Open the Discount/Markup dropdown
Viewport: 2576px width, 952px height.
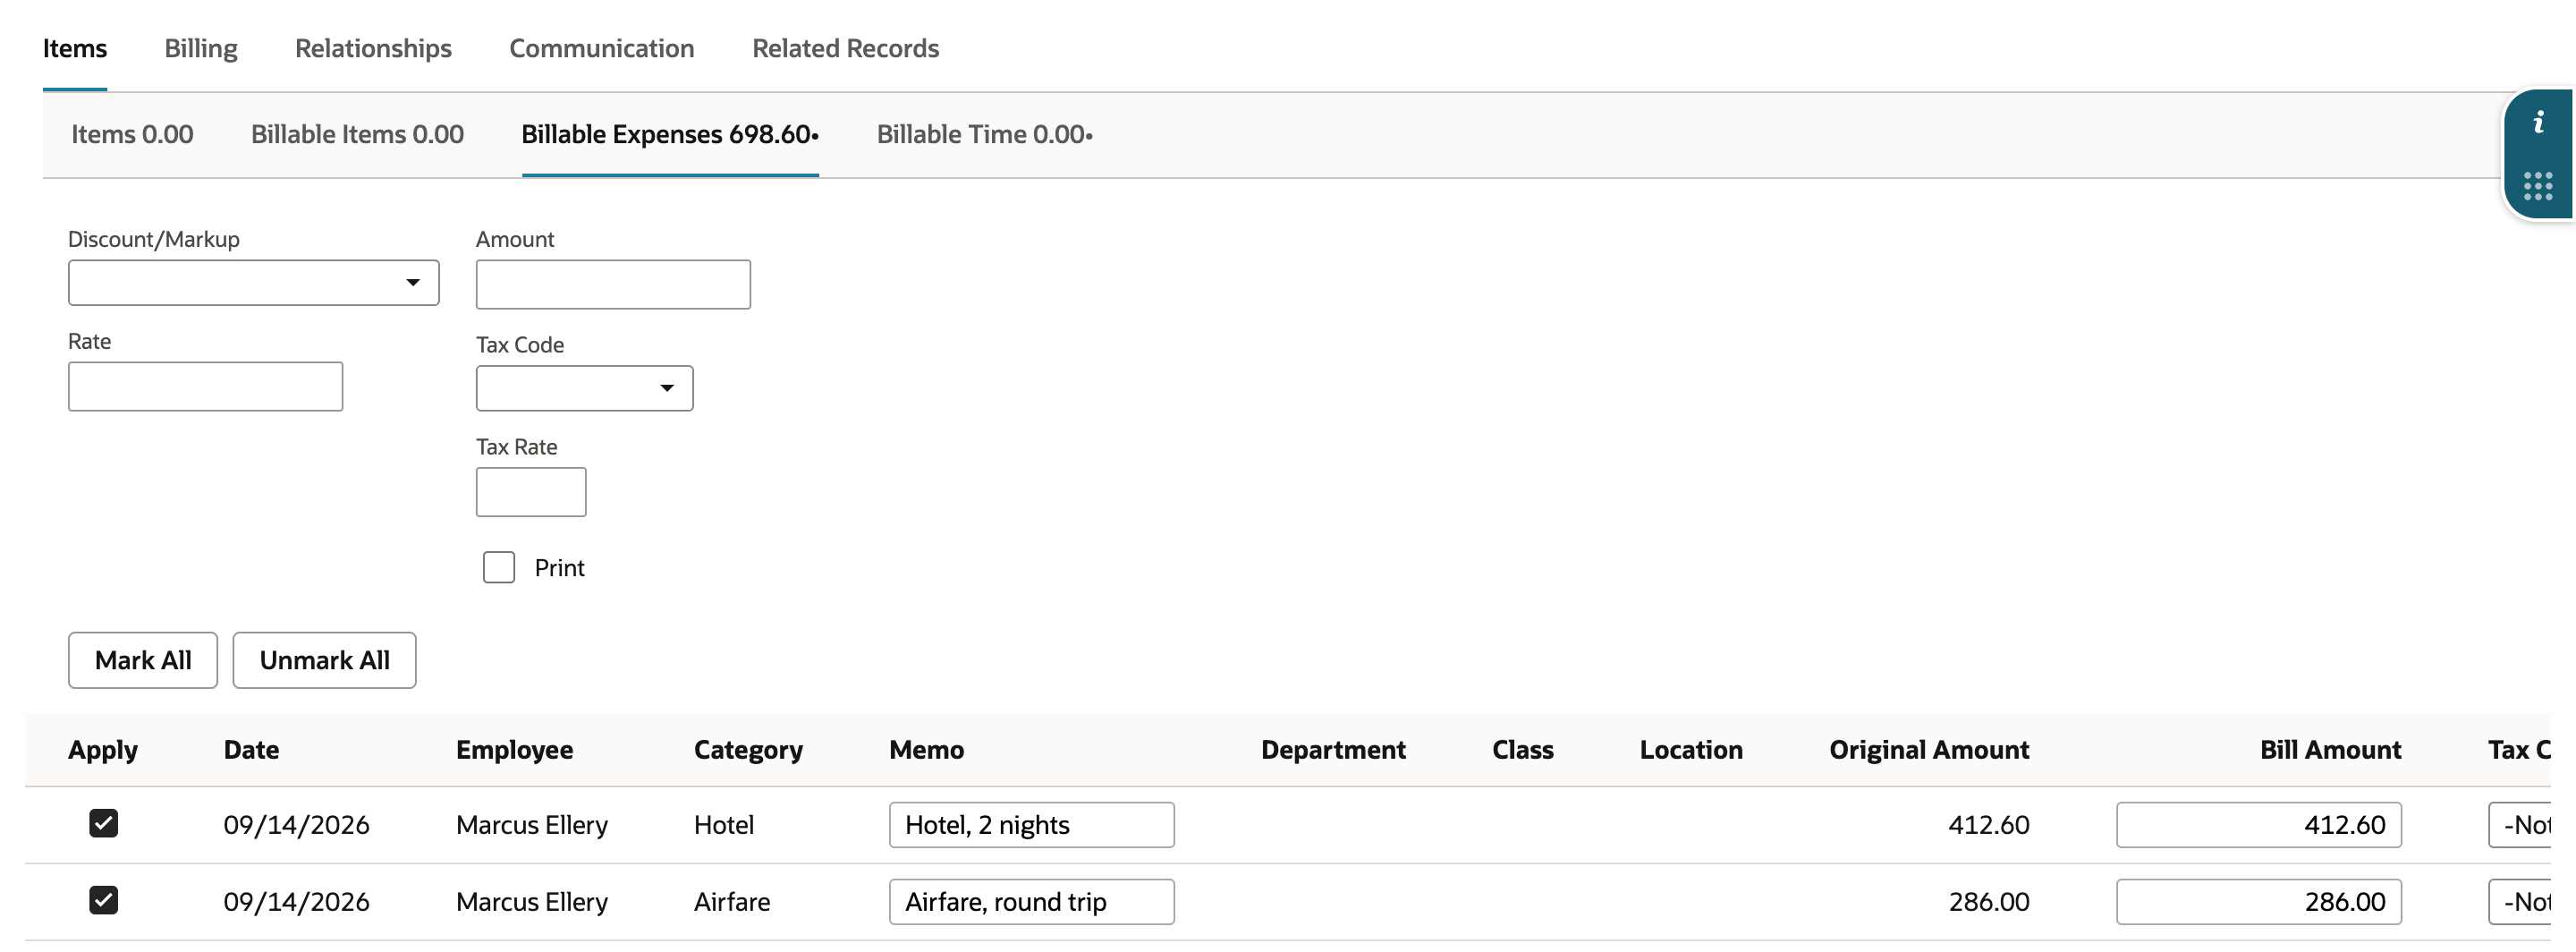coord(254,283)
